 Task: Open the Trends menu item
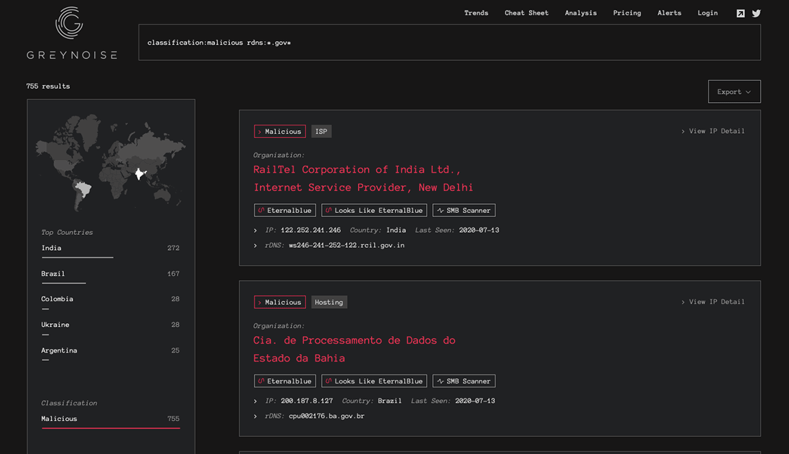(x=476, y=13)
